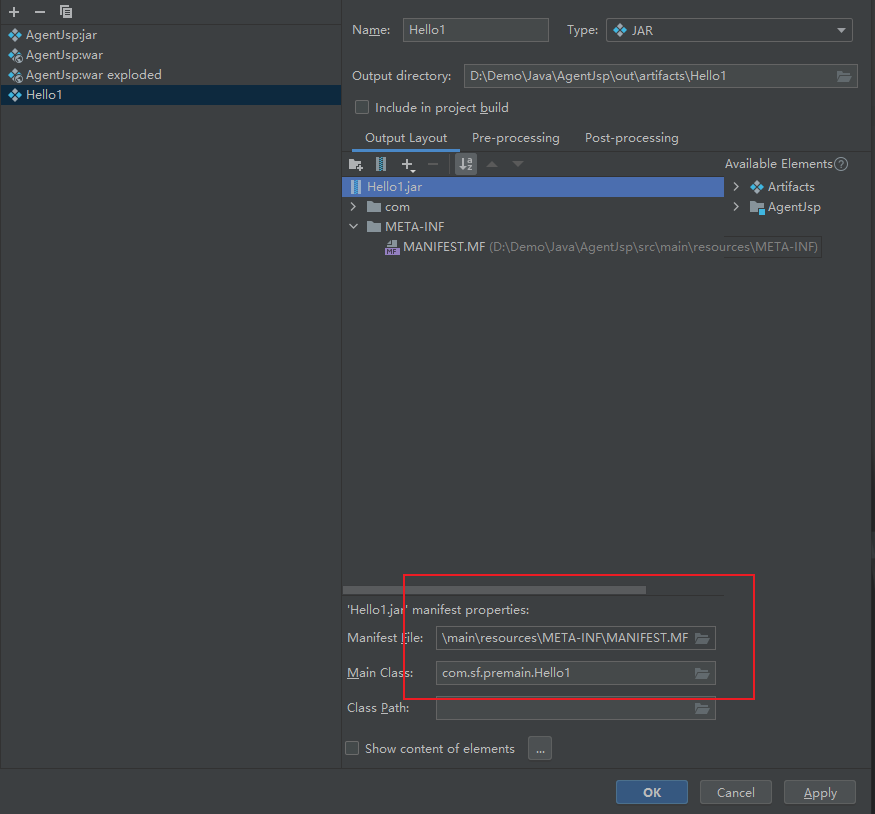Click the Add artifact plus icon

click(x=14, y=12)
